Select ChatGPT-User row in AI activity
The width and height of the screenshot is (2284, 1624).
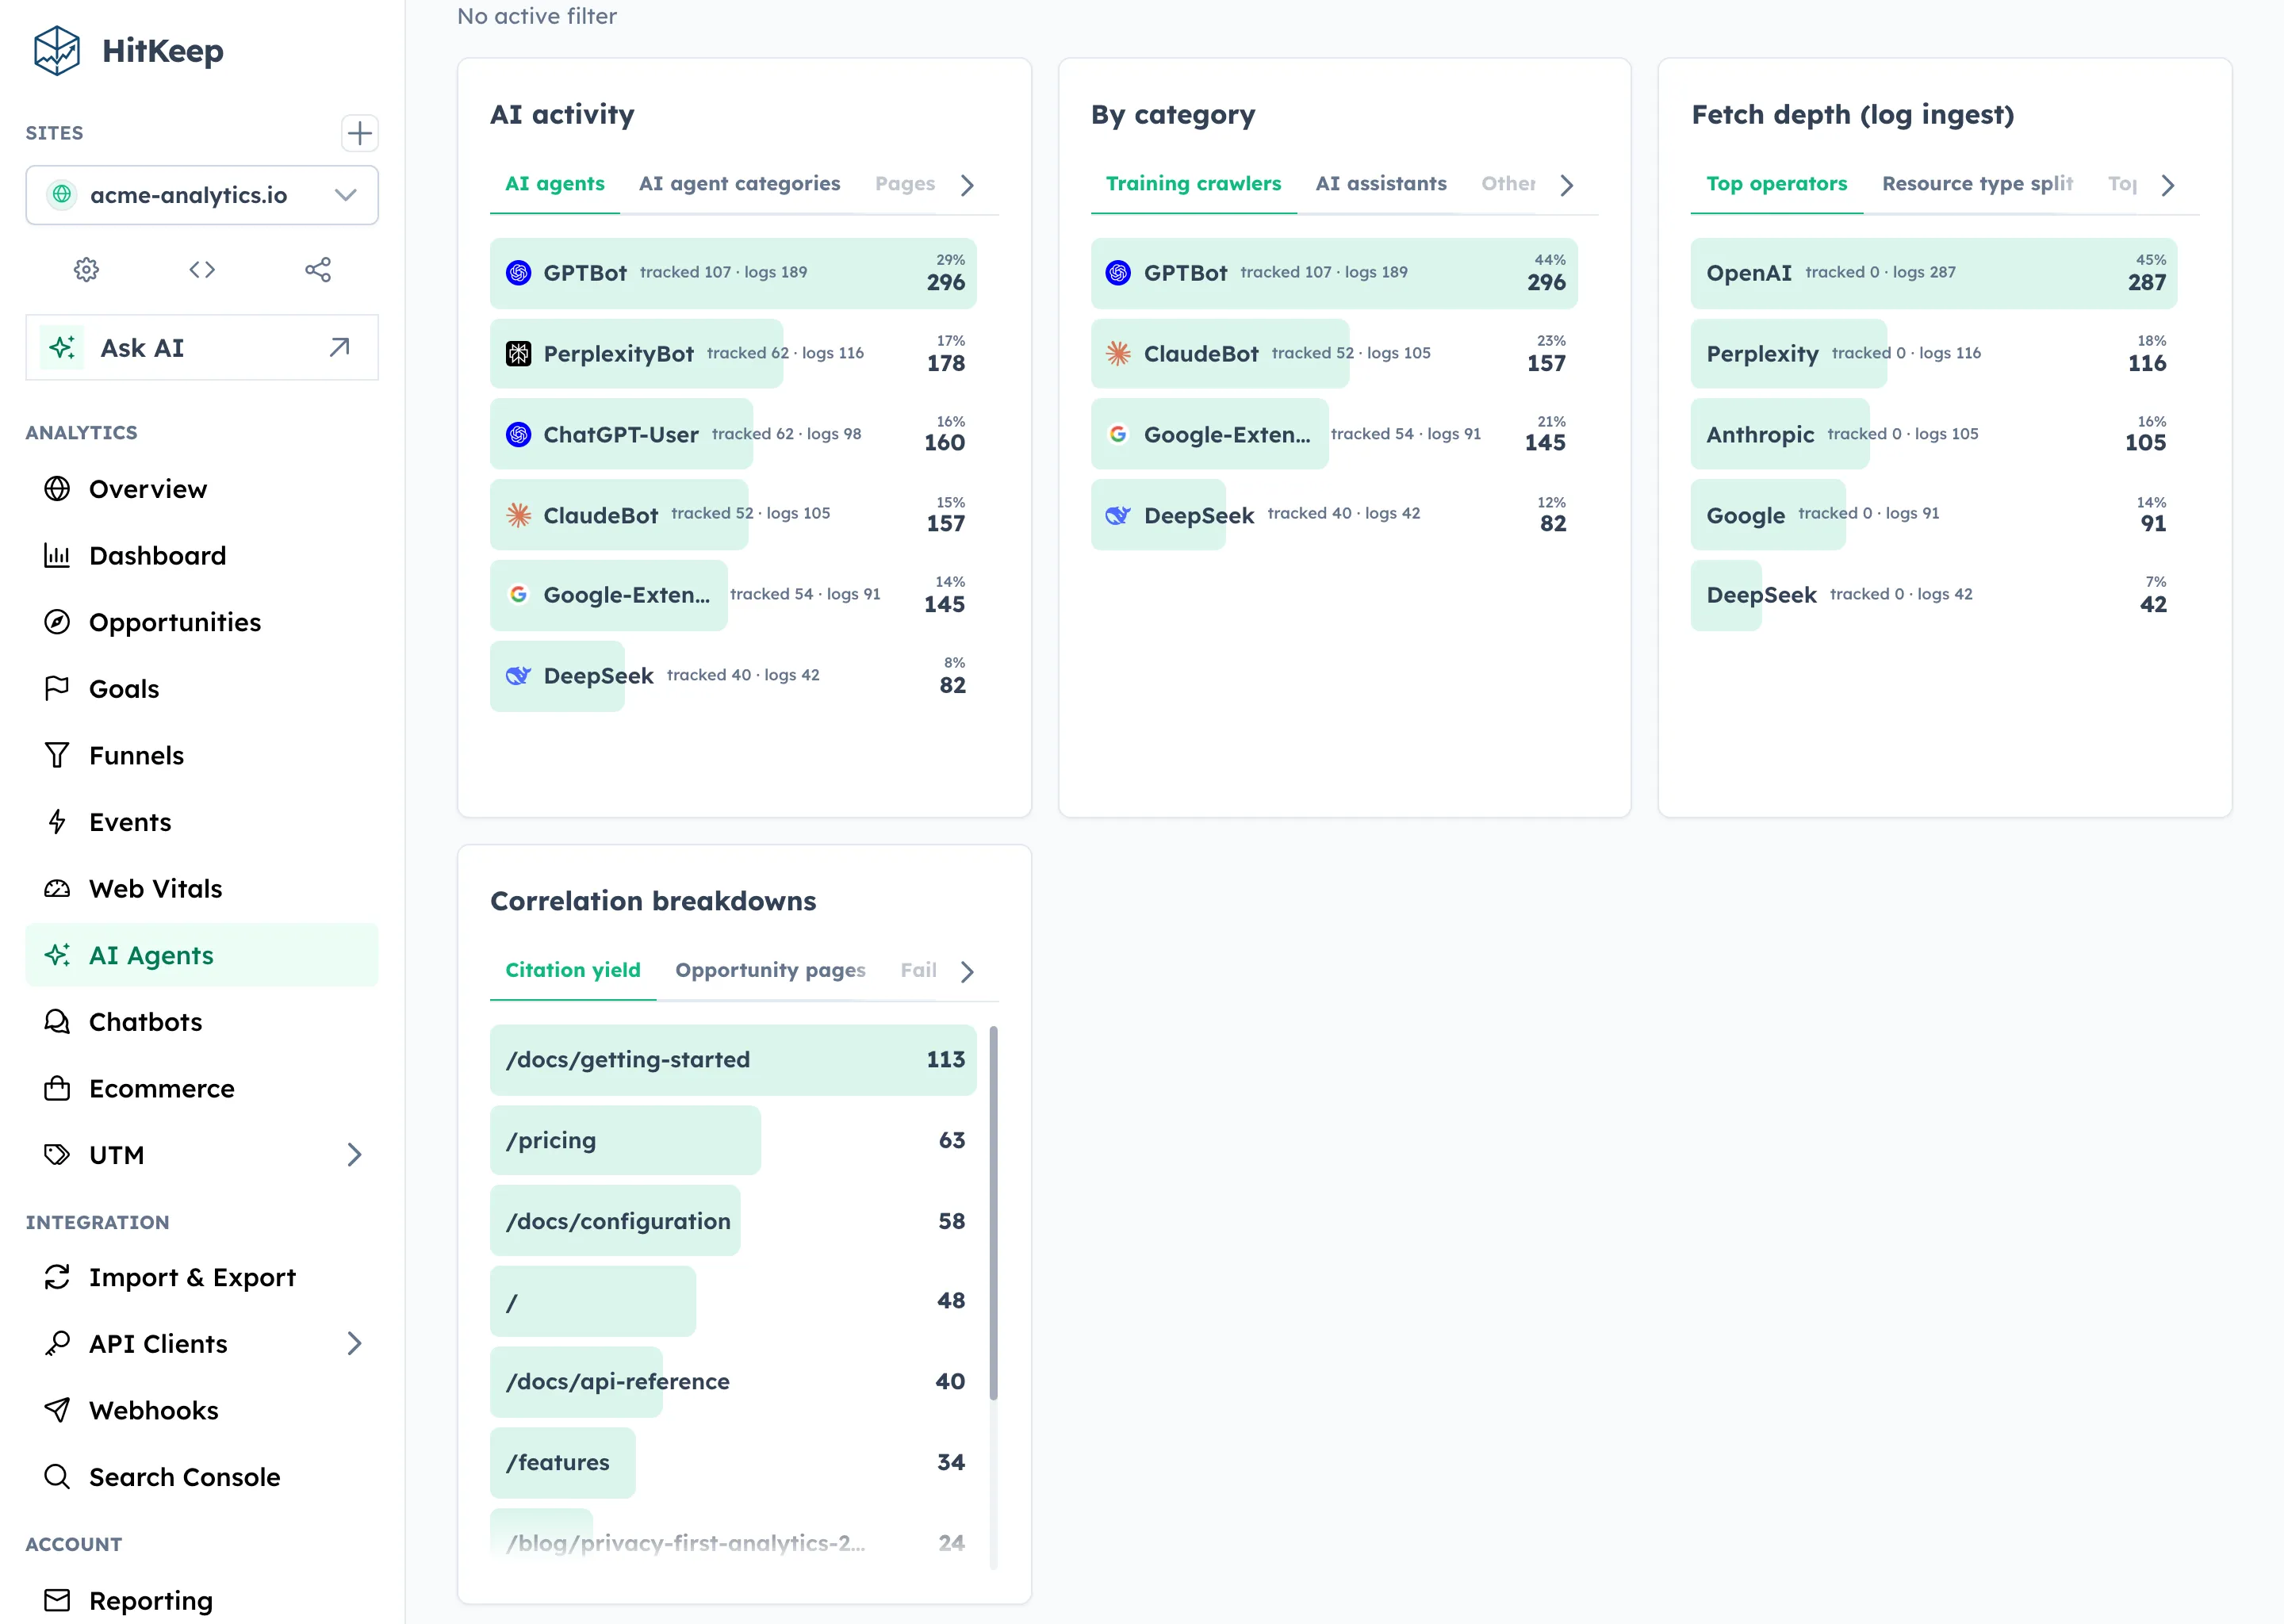733,434
